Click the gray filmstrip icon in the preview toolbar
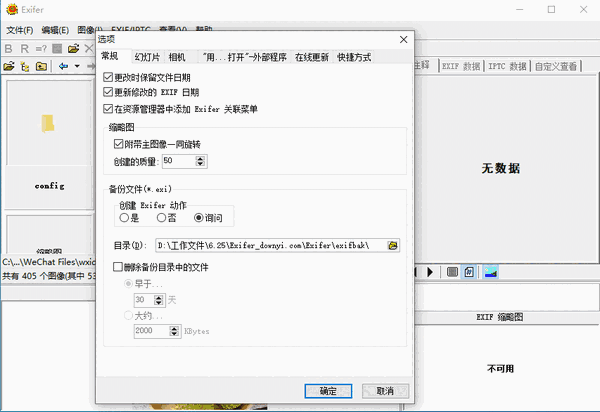 pyautogui.click(x=452, y=272)
